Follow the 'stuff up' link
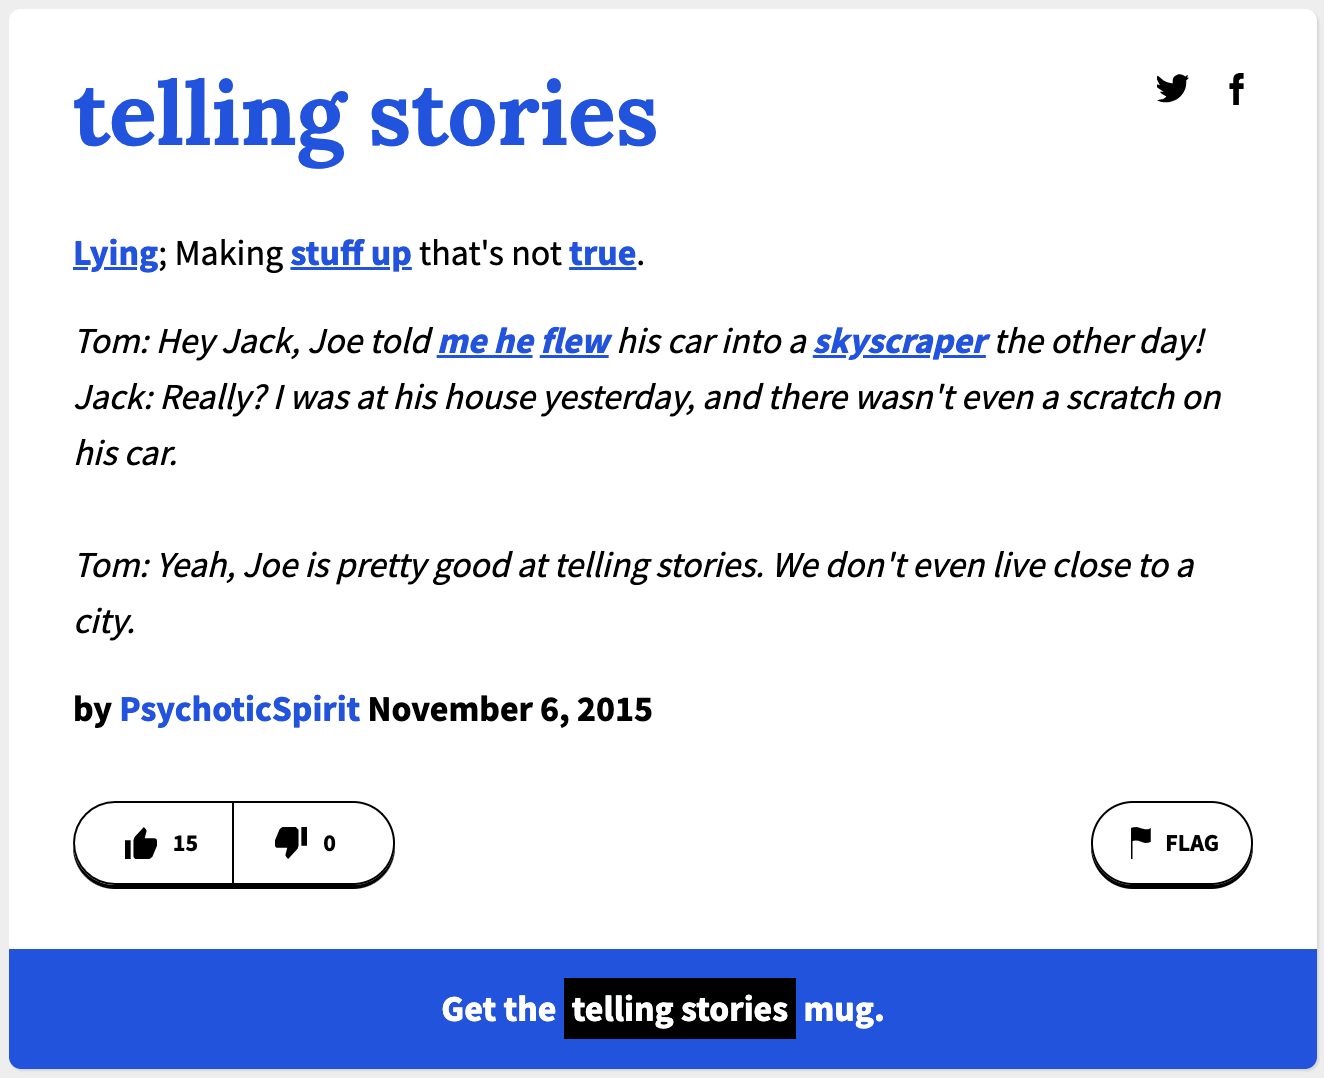The width and height of the screenshot is (1324, 1078). click(350, 254)
